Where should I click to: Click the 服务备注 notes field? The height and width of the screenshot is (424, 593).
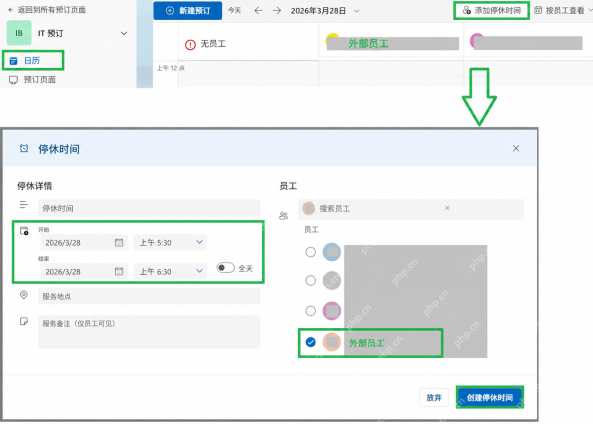149,332
